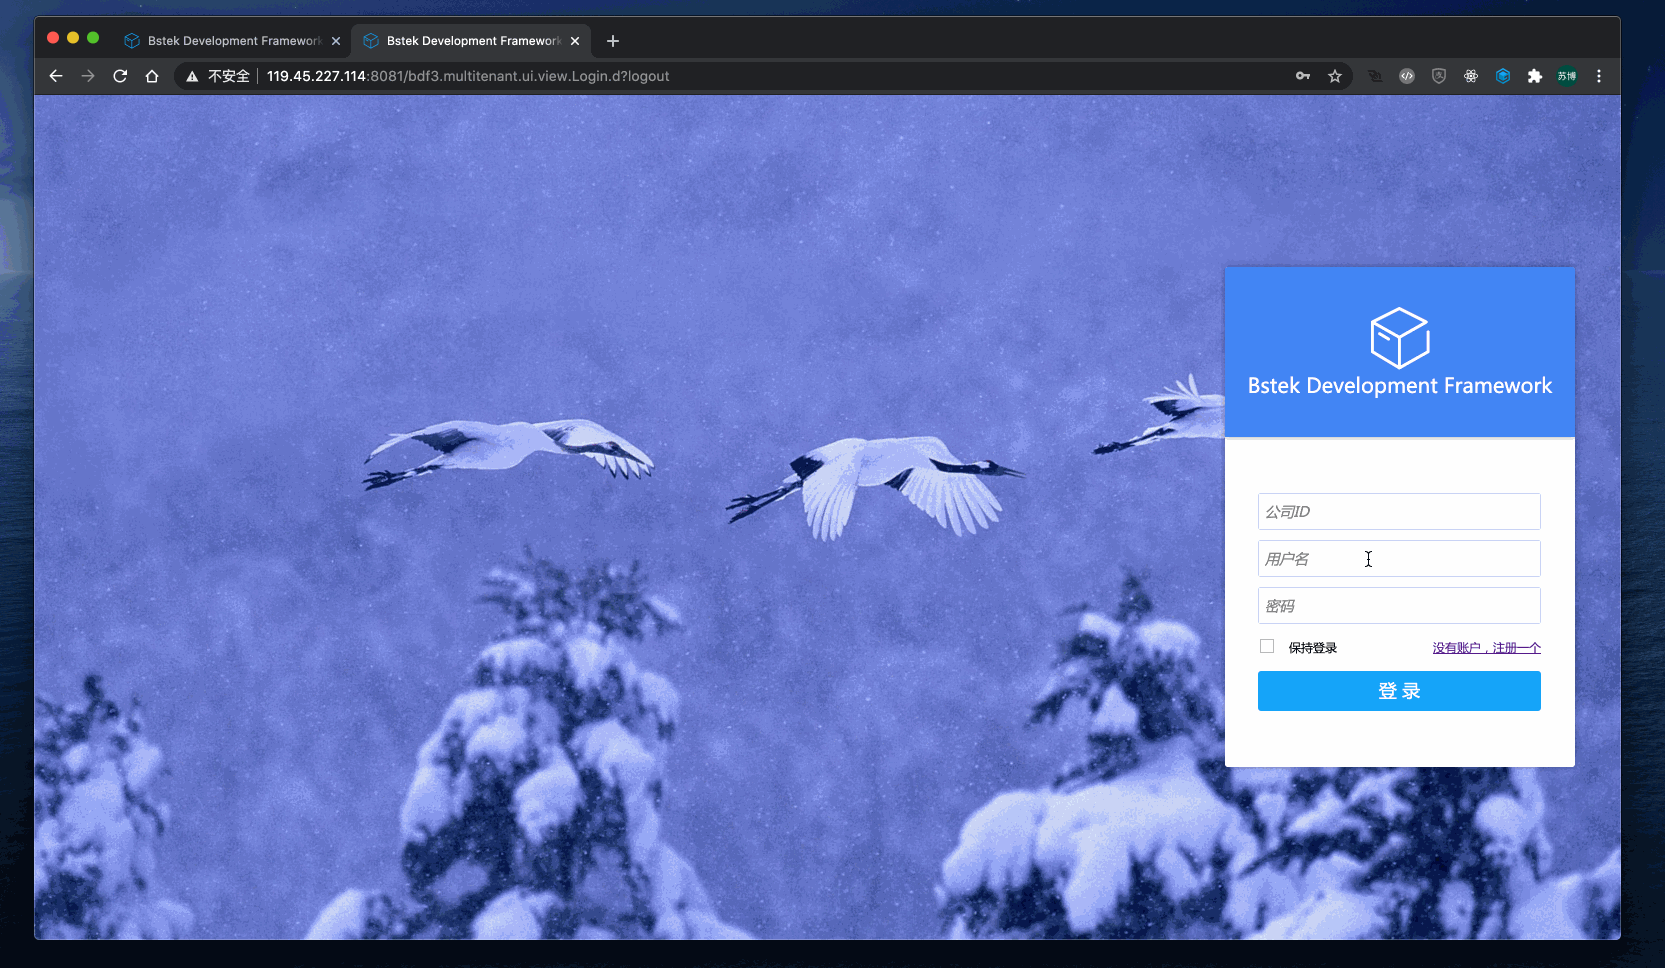Close the active Bstek tab
The height and width of the screenshot is (968, 1665).
point(575,41)
